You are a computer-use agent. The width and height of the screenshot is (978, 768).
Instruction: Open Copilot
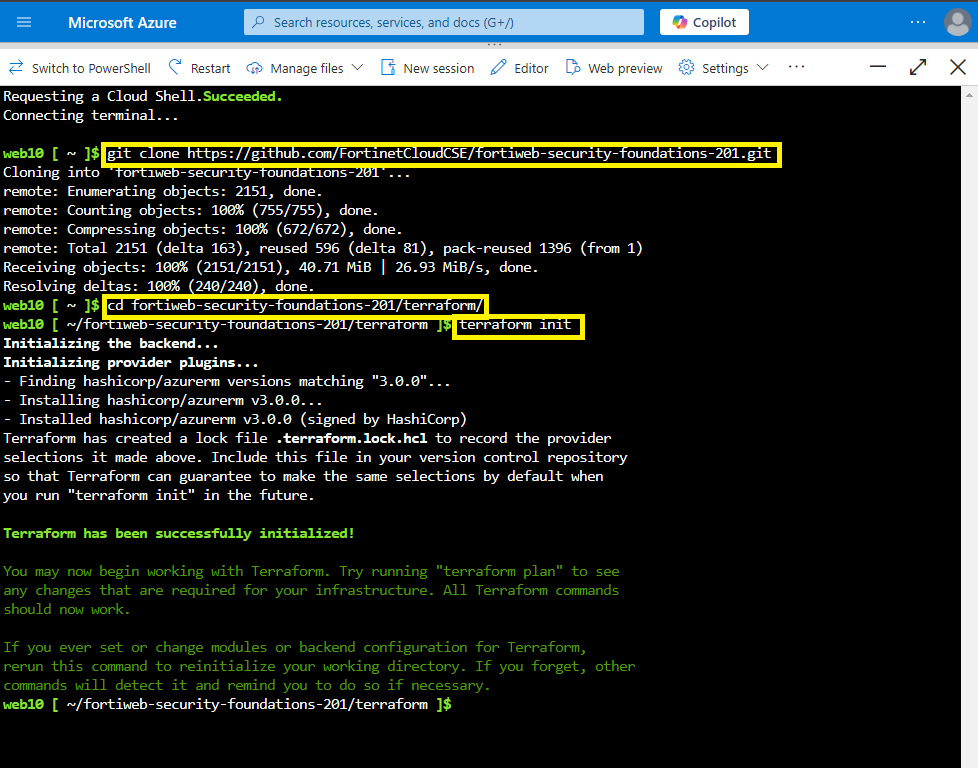pos(704,22)
